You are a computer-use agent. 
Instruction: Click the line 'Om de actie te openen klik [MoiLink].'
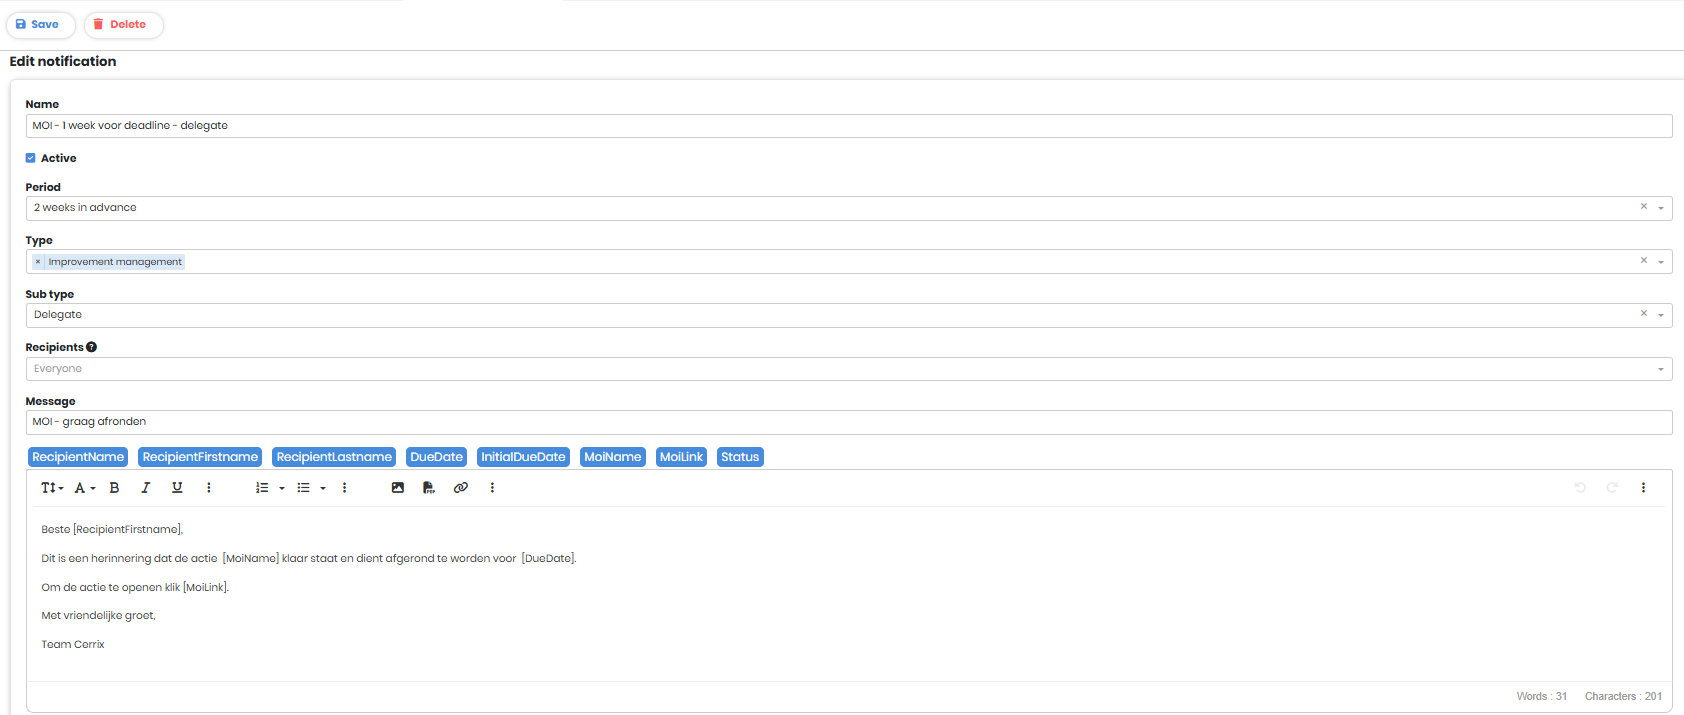click(135, 588)
